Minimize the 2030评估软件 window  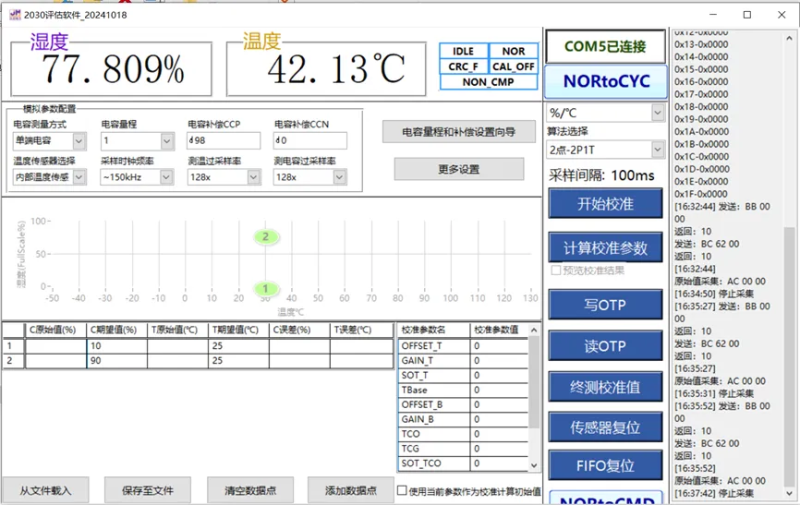point(713,15)
